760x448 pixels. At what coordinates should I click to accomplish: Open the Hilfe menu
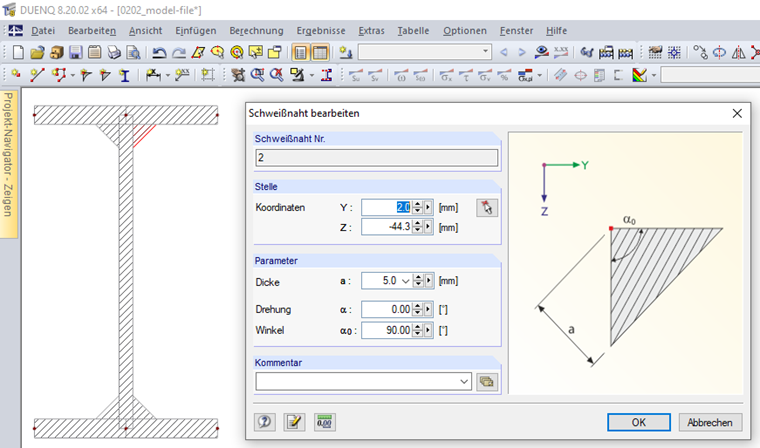pyautogui.click(x=556, y=31)
